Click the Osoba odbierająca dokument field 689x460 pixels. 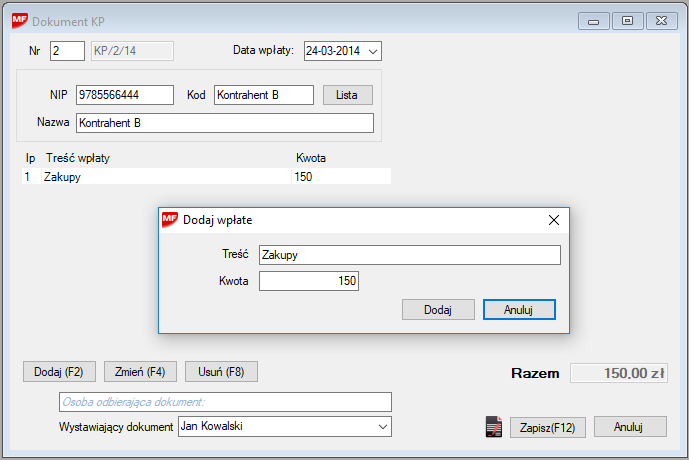point(224,402)
